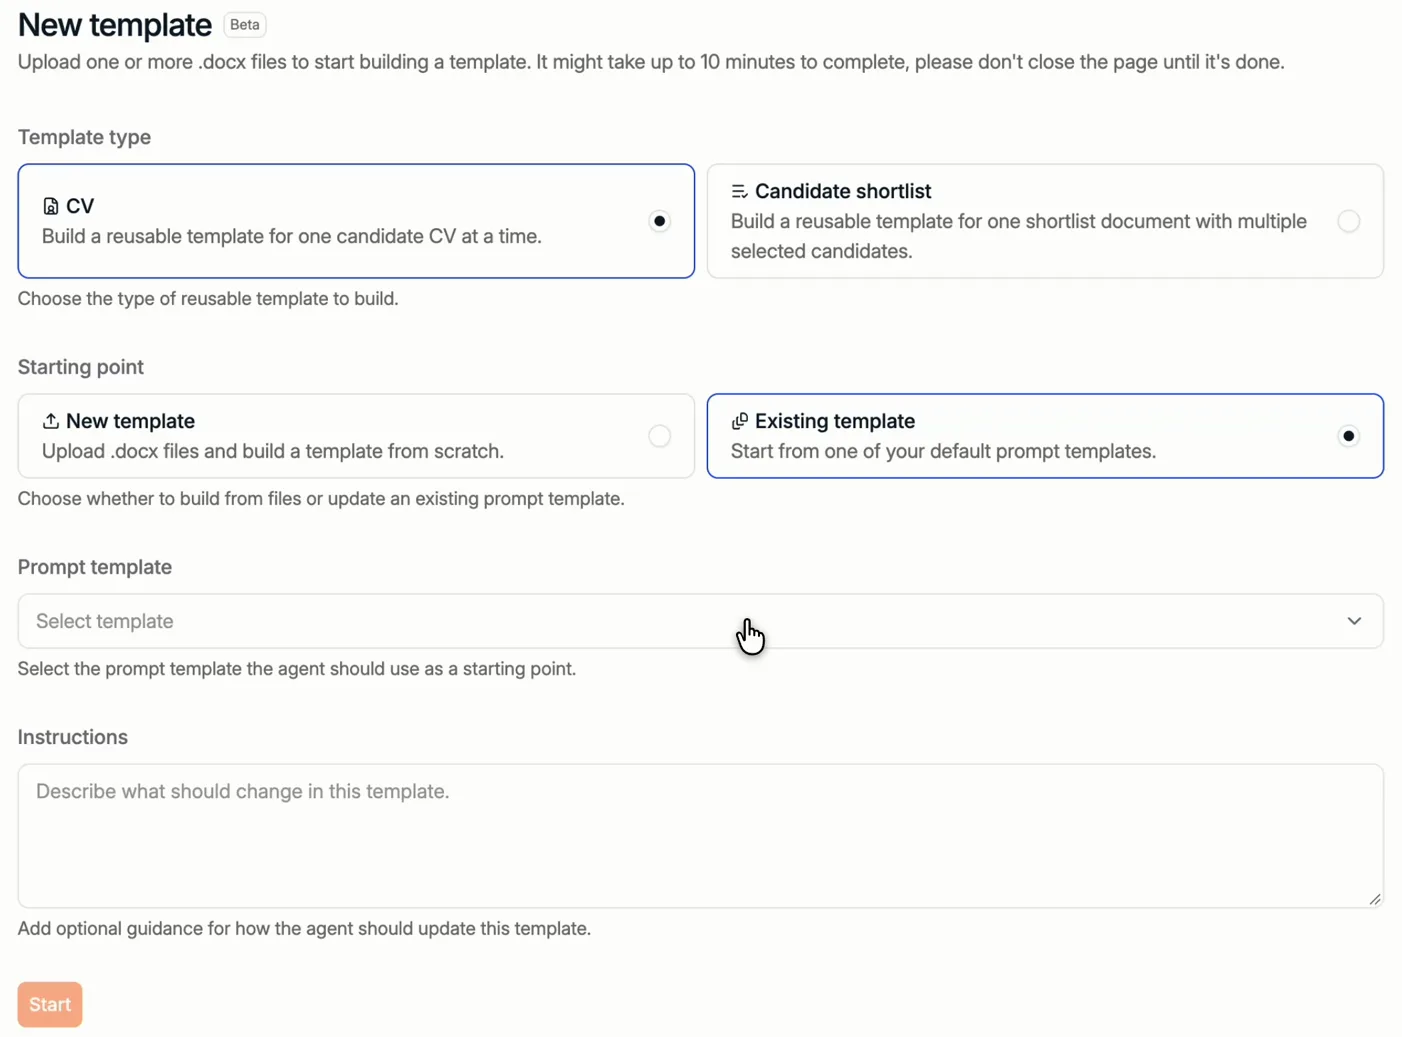This screenshot has height=1037, width=1402.
Task: Click the 'Starting point' section label
Action: point(81,367)
